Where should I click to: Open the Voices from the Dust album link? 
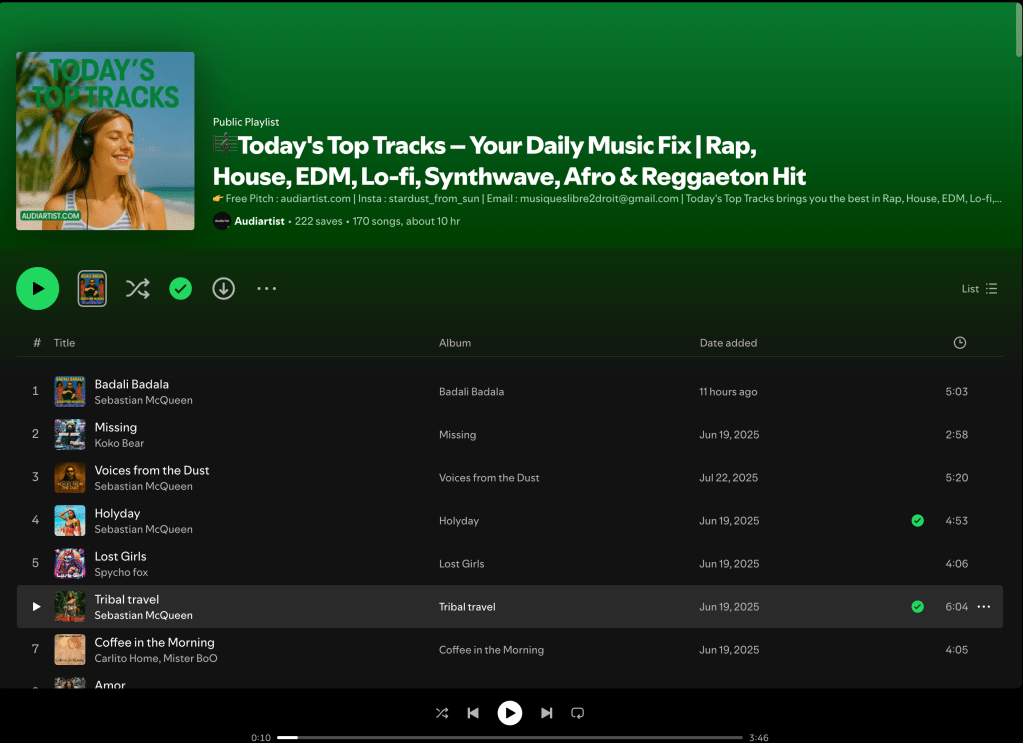(x=489, y=478)
